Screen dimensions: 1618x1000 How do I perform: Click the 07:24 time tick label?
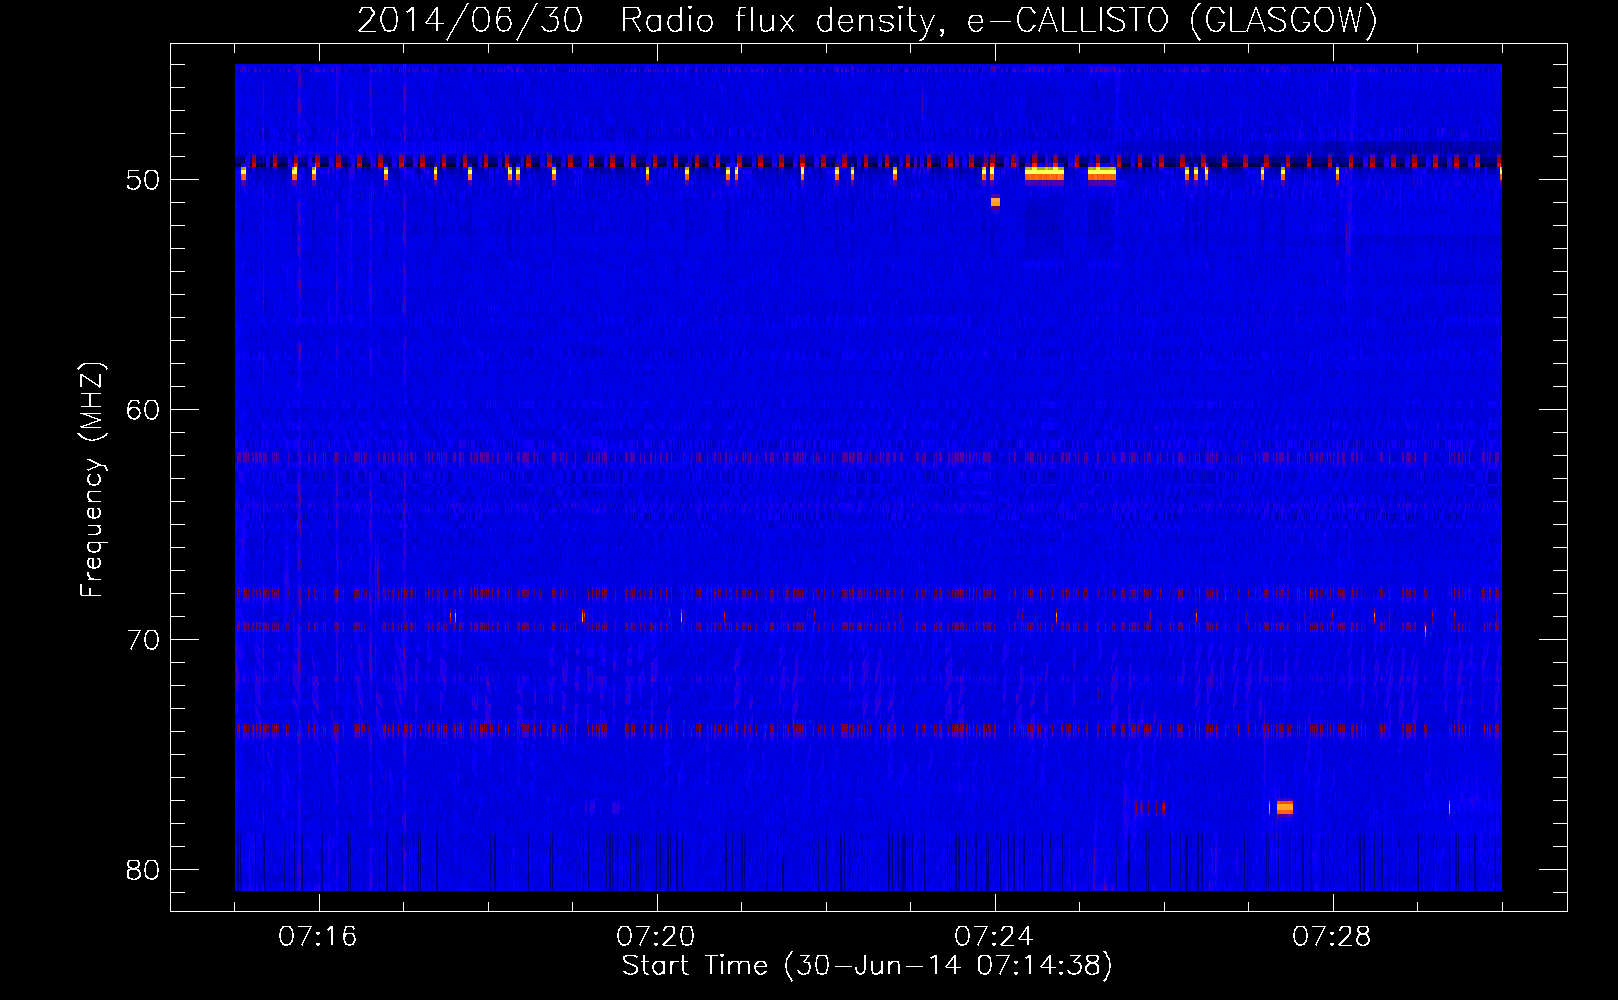pos(994,937)
